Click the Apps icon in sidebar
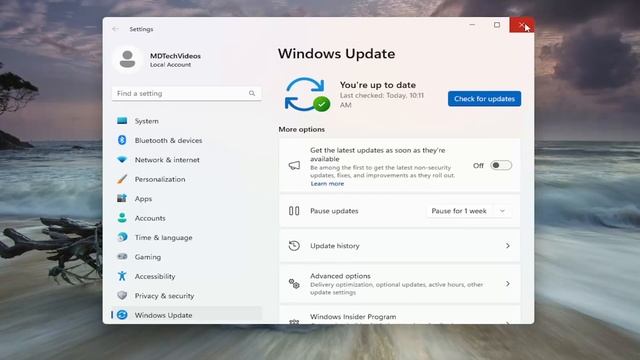 pyautogui.click(x=122, y=198)
